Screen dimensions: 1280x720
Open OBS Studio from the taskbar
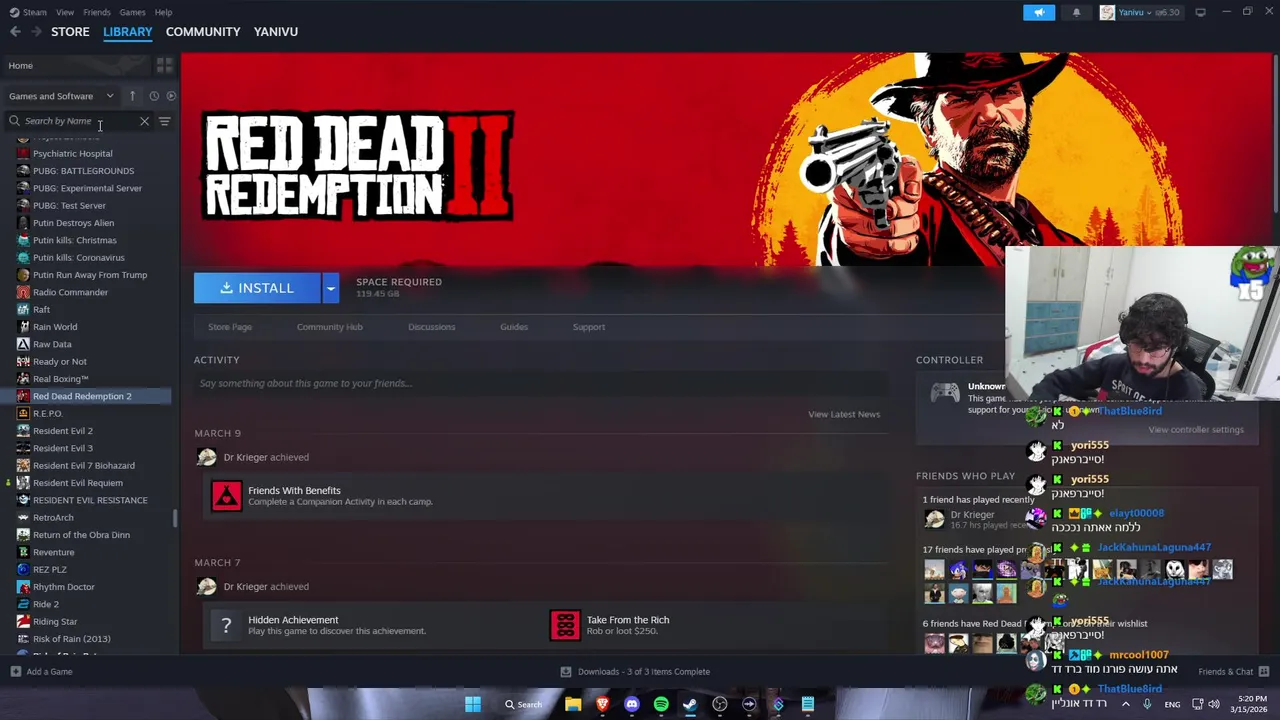point(720,704)
